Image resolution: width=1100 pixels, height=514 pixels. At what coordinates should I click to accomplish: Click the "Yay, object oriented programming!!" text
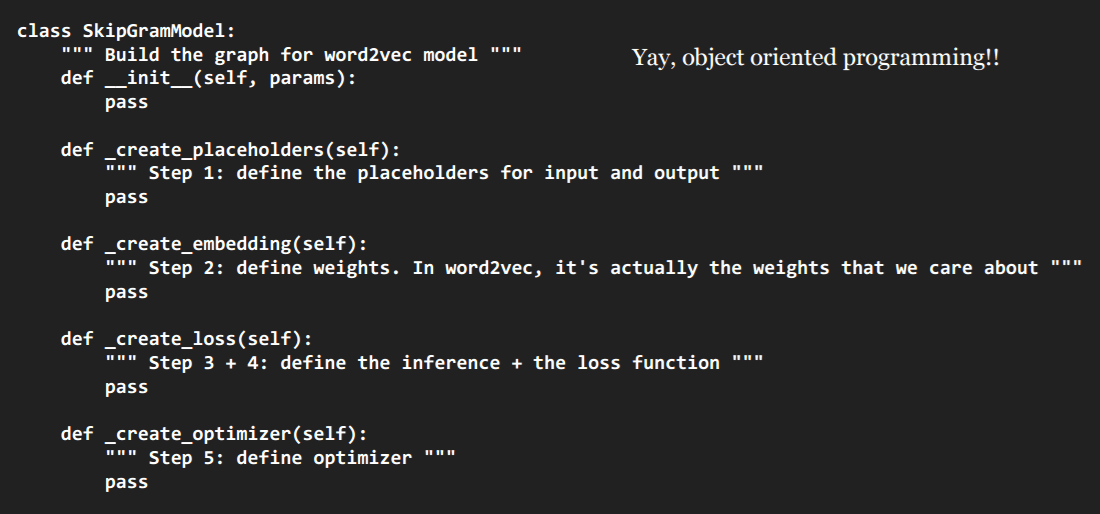pos(815,58)
